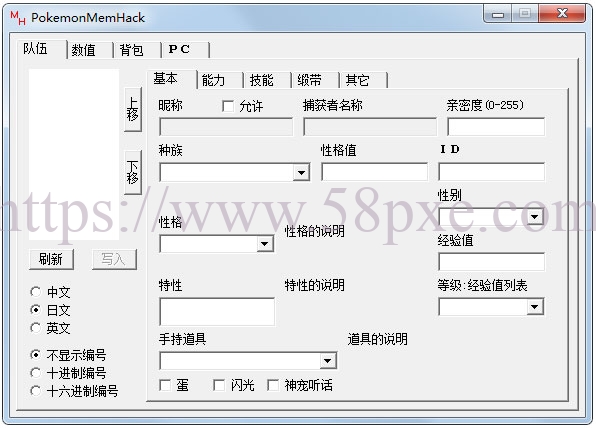Select the 英文 language radio button
596x428 pixels.
35,328
